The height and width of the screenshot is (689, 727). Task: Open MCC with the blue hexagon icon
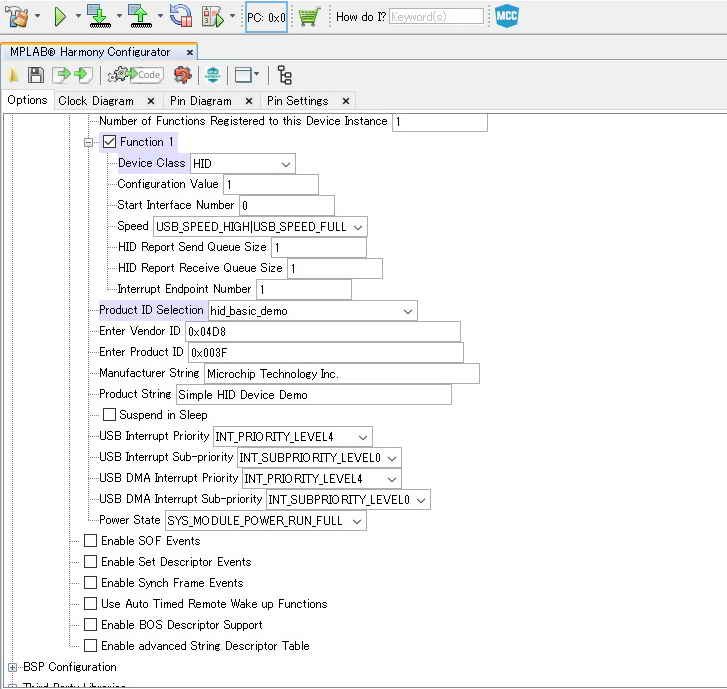[506, 16]
